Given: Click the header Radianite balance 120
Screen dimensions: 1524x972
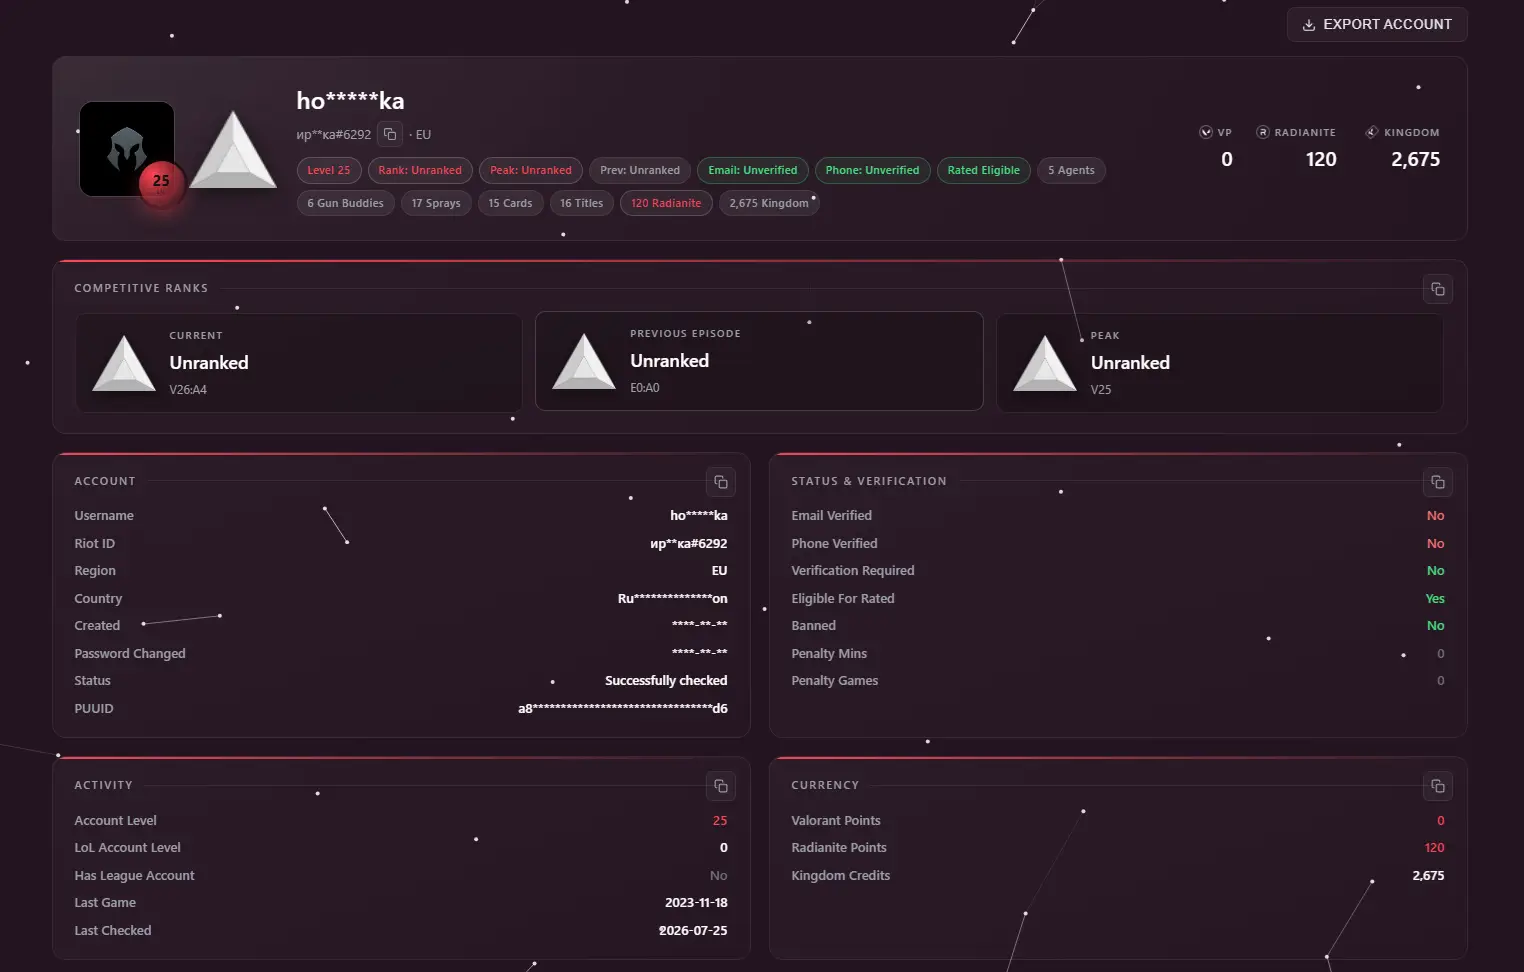Looking at the screenshot, I should point(1321,159).
